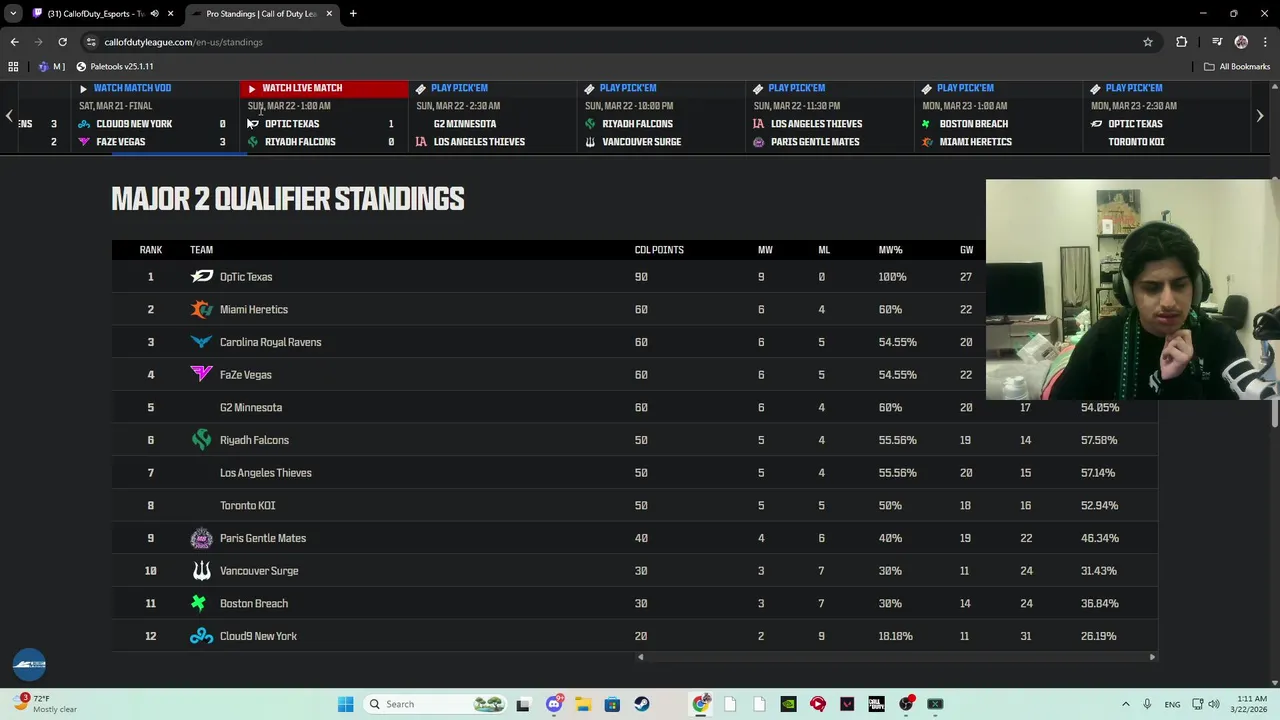Viewport: 1280px width, 720px height.
Task: Switch to the CallofDuty_Esports Twitch tab
Action: [x=103, y=14]
